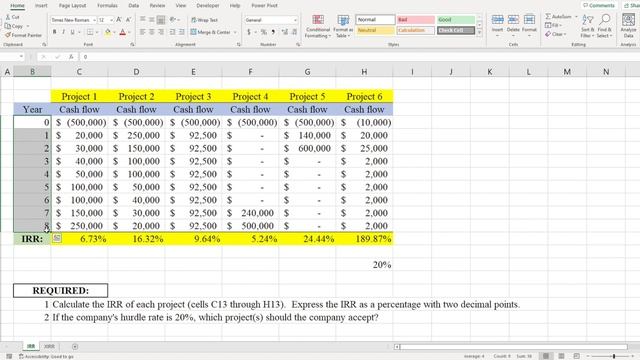
Task: Switch to Page Break Preview in status bar
Action: tap(576, 356)
